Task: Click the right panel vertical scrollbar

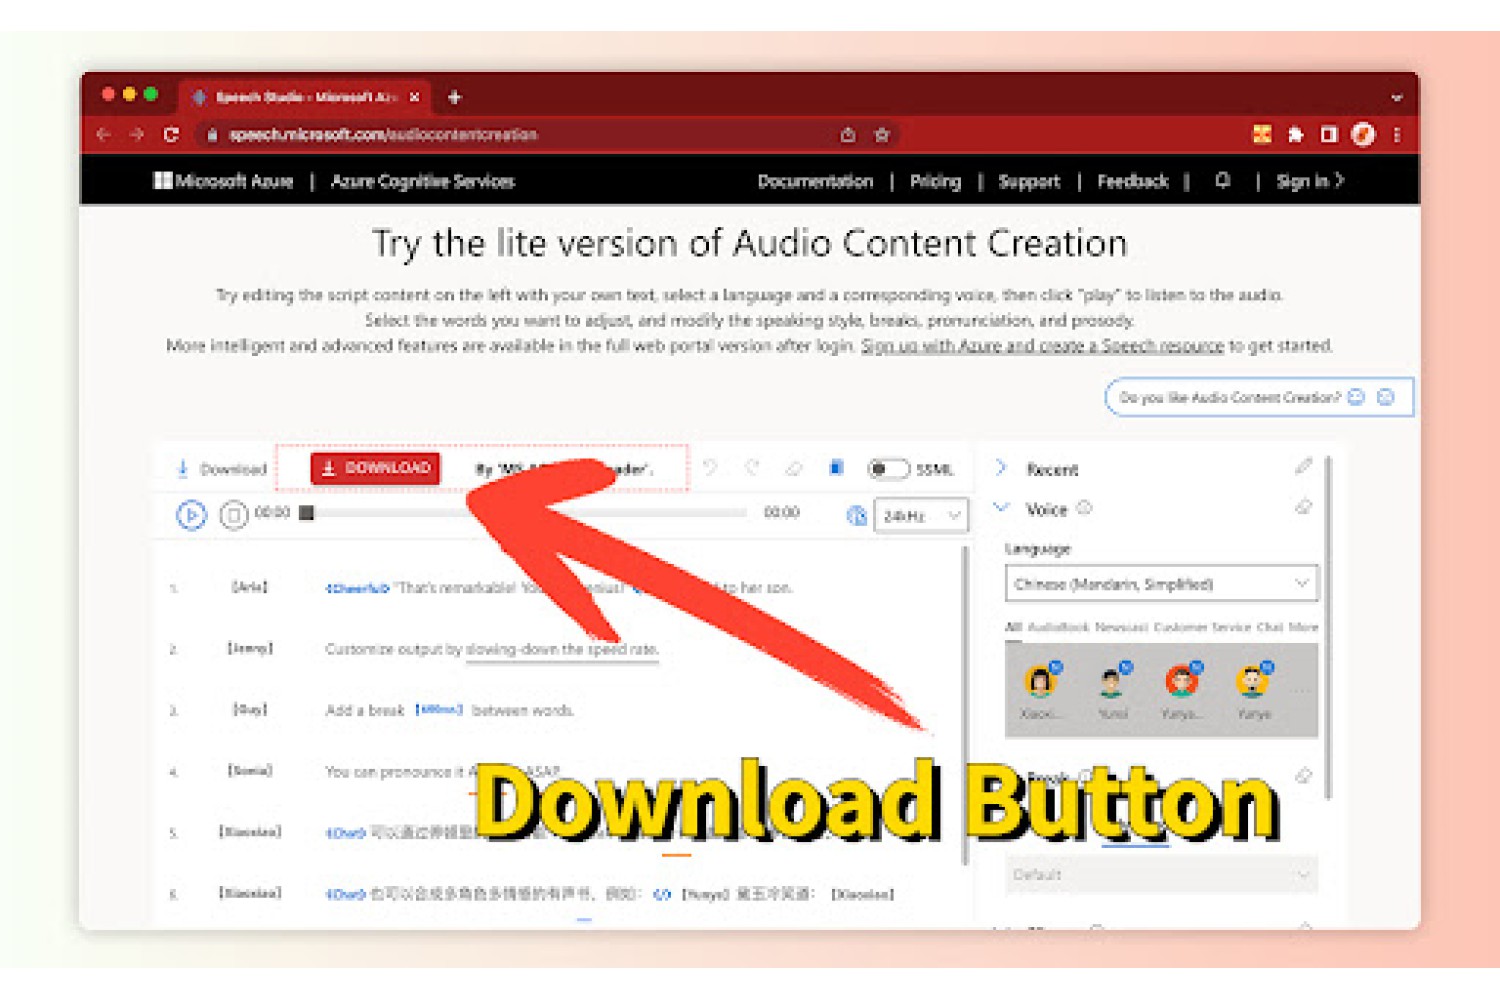Action: 1328,628
